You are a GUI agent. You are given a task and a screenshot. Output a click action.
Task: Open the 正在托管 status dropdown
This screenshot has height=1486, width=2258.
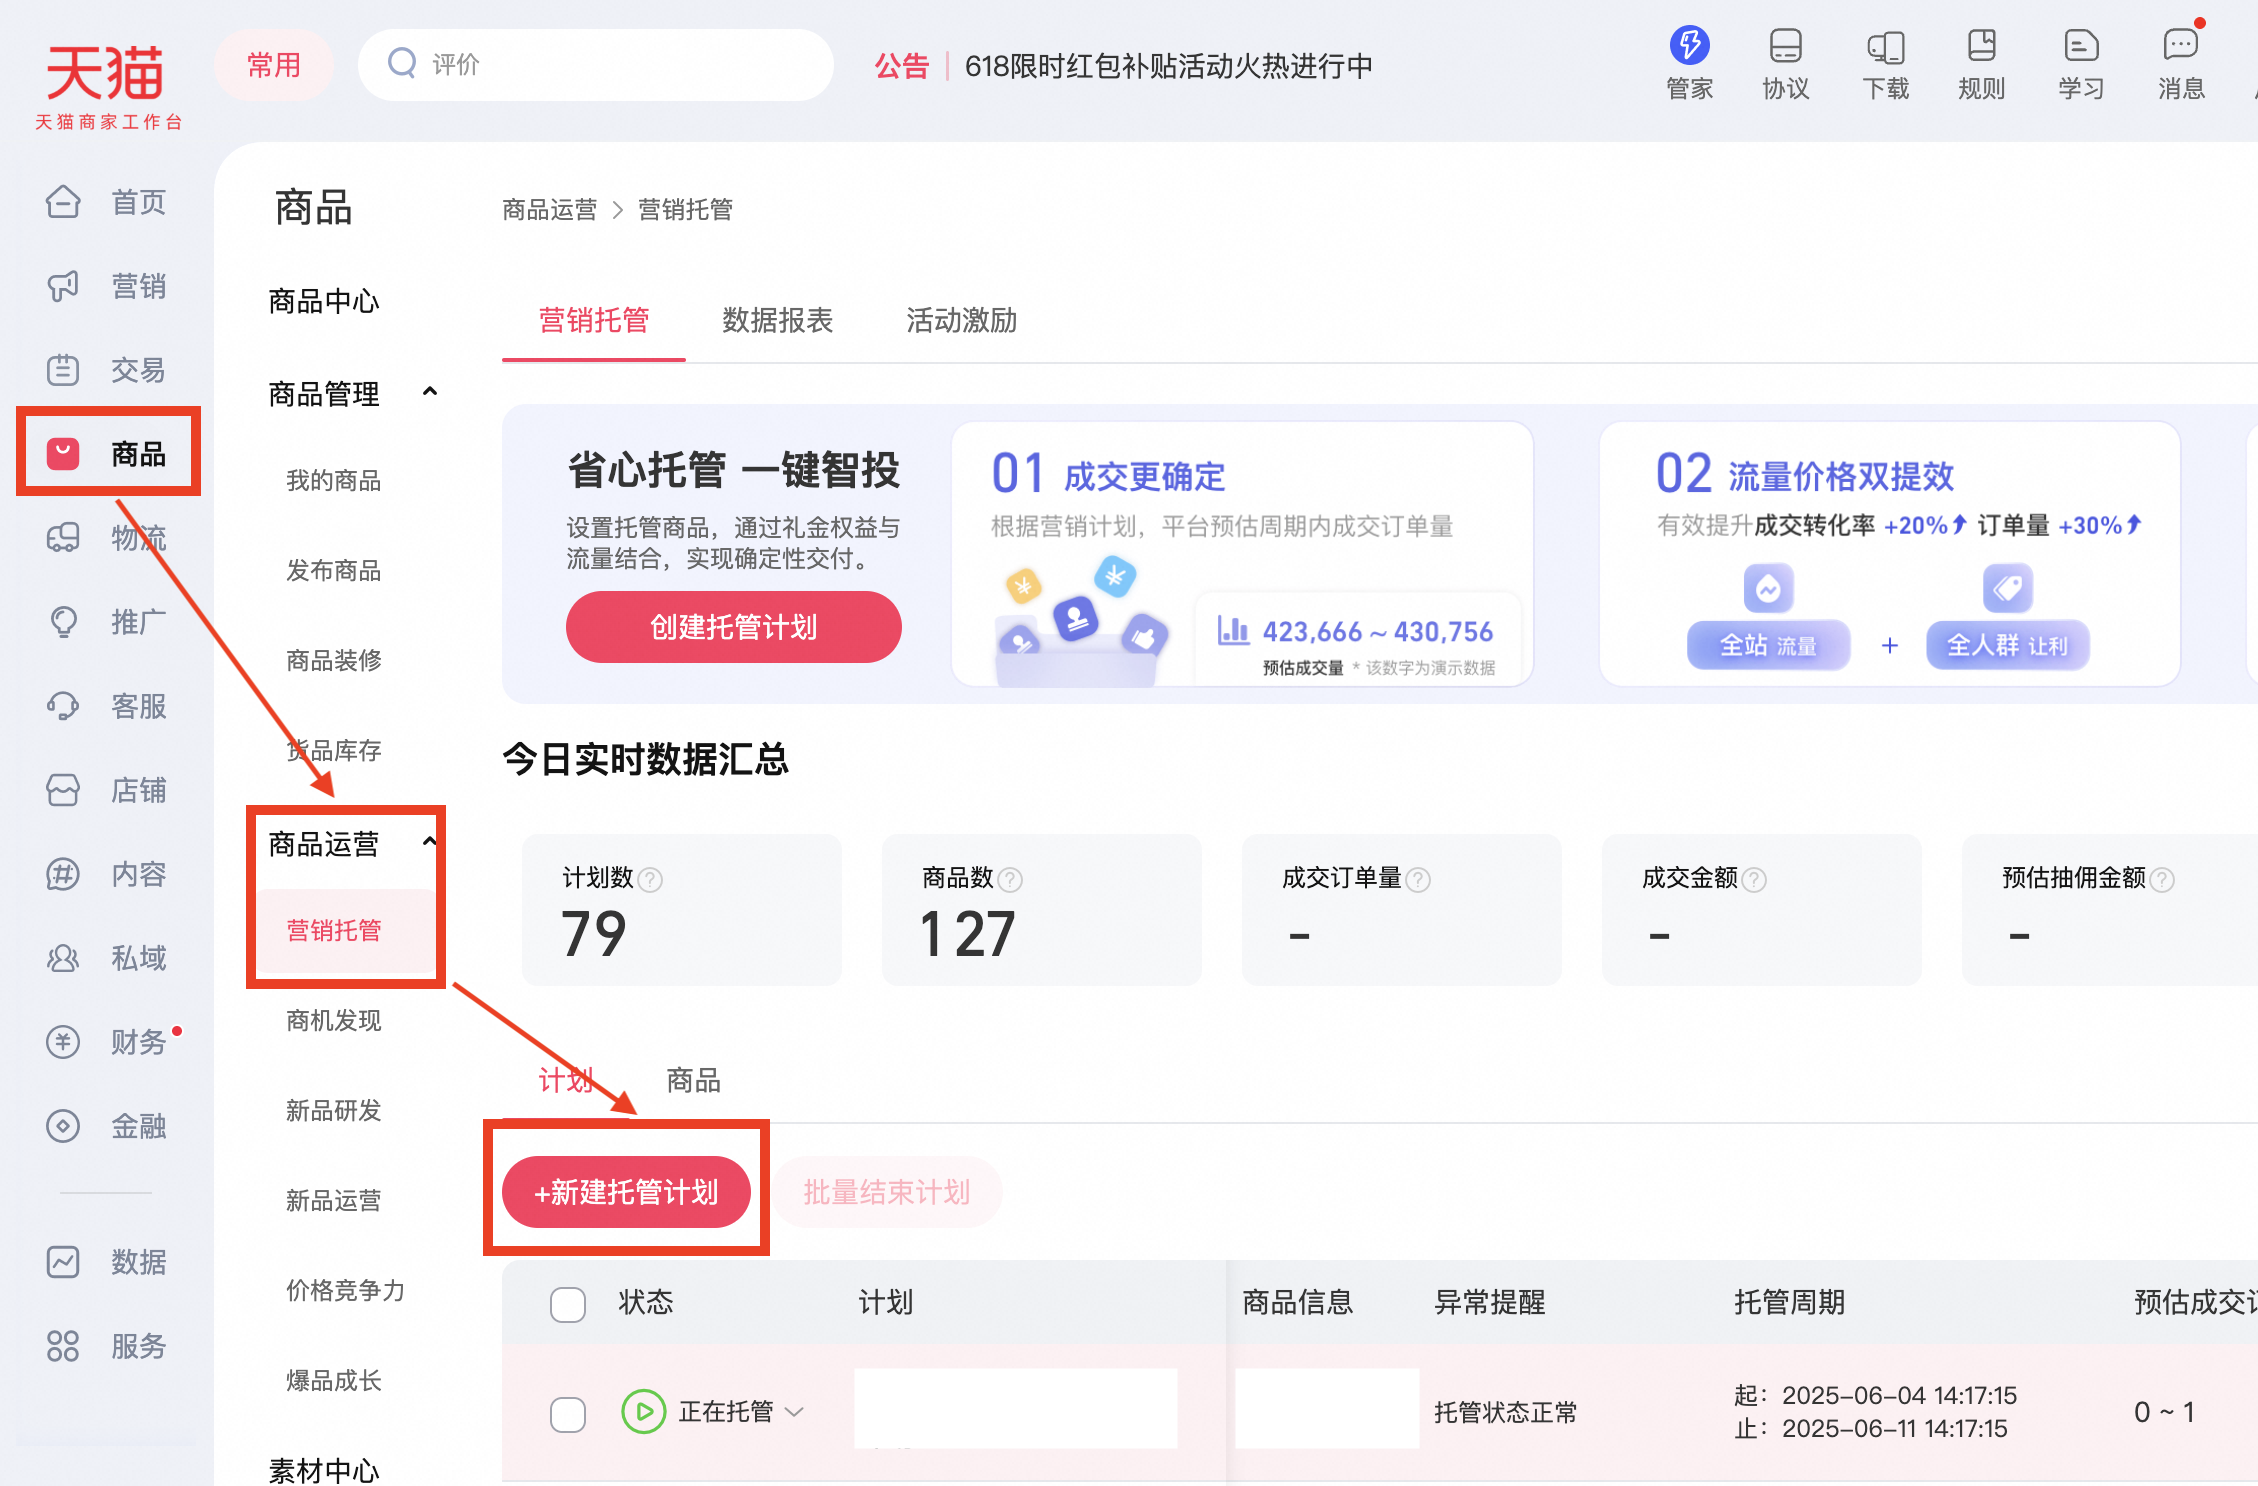795,1411
